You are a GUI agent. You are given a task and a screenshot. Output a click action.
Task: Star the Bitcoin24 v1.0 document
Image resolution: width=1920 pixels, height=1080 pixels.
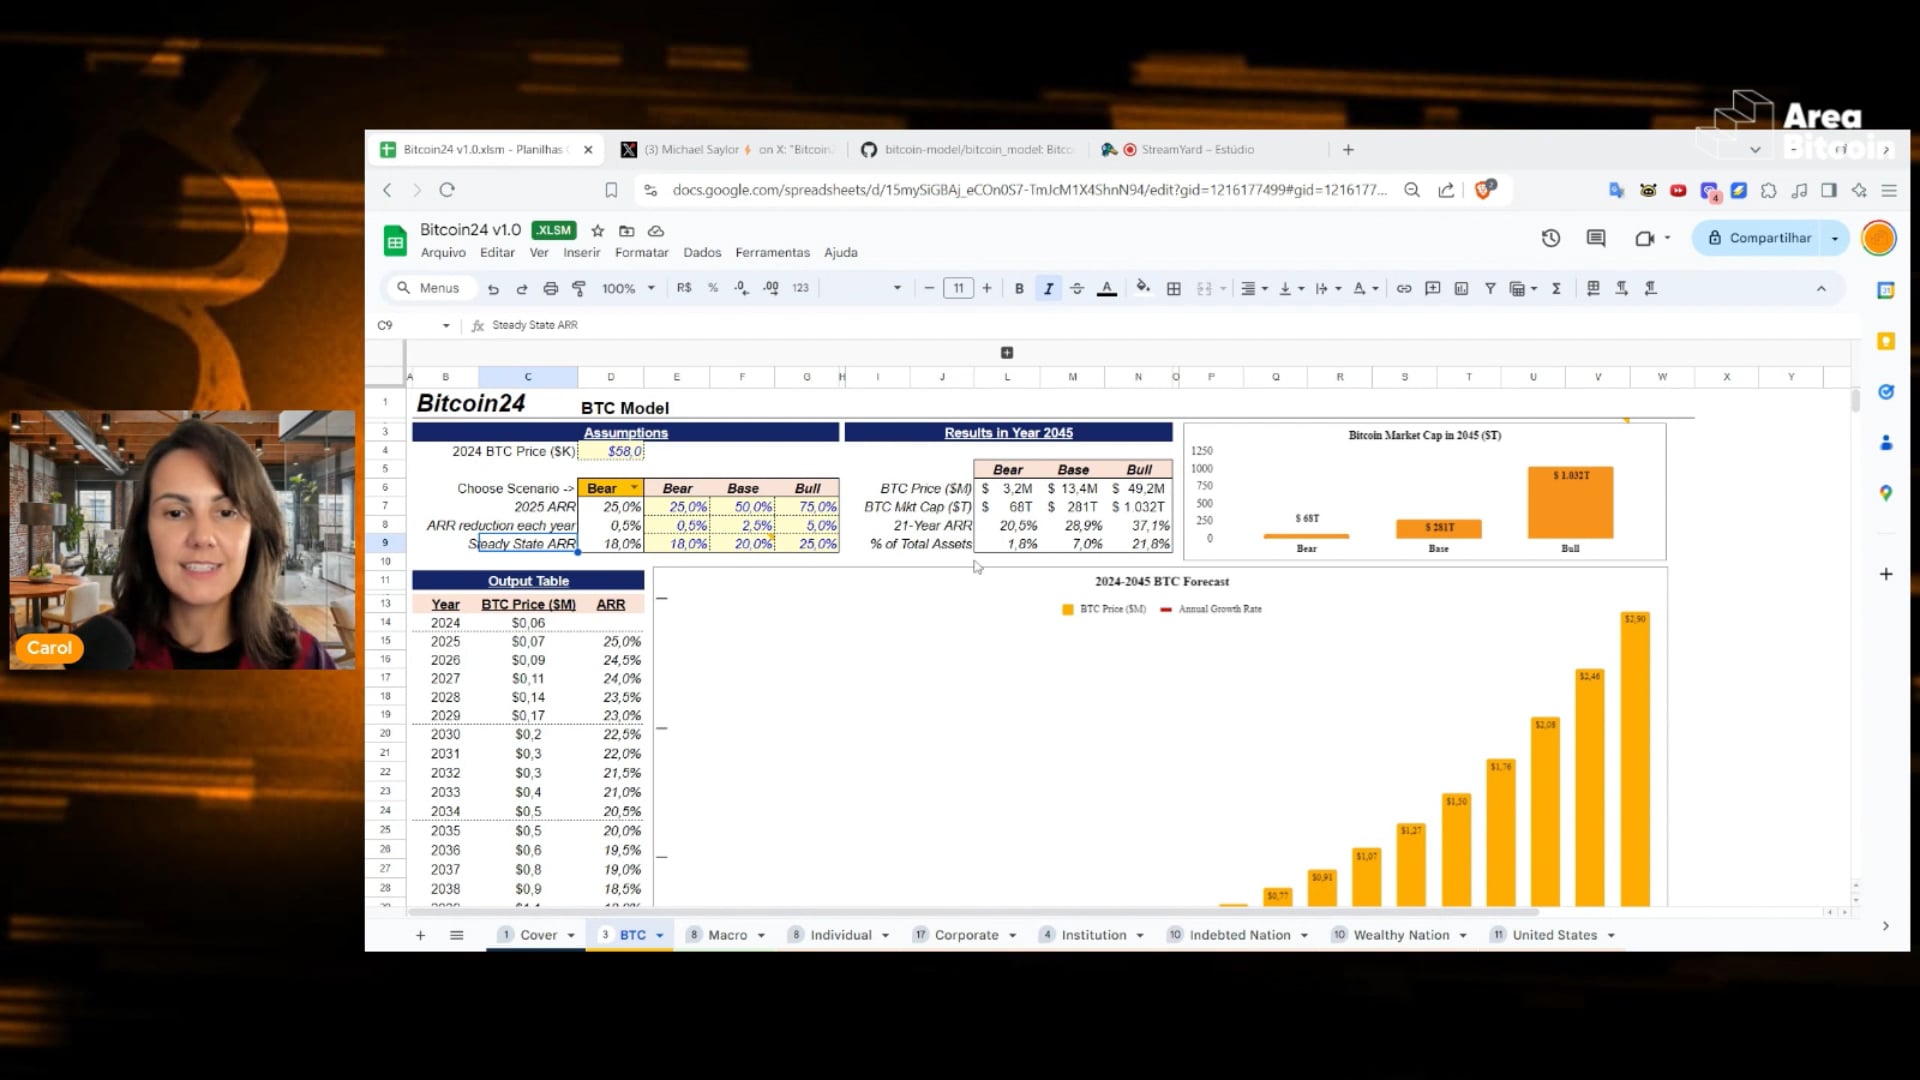(598, 231)
